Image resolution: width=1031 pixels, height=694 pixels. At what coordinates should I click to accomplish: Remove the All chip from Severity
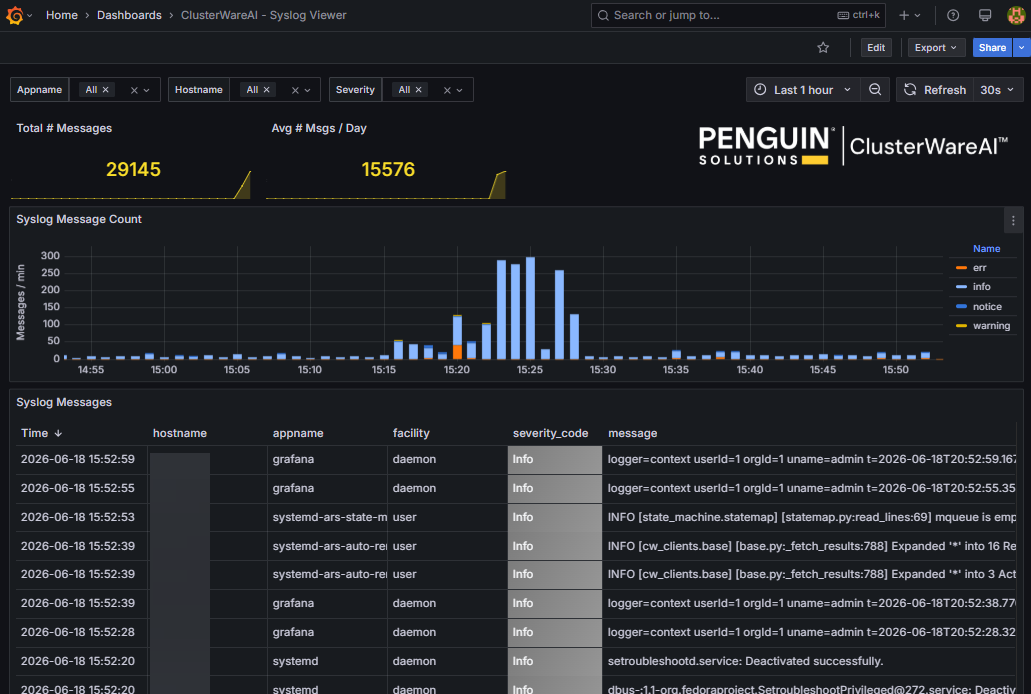[x=418, y=89]
